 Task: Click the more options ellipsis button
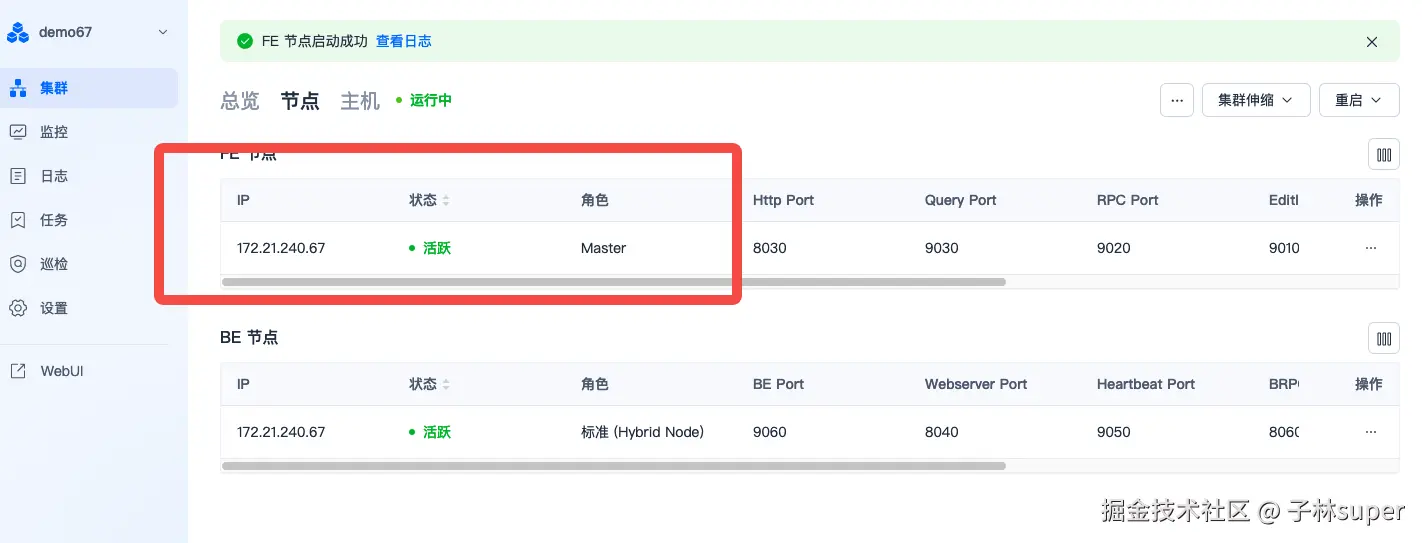tap(1177, 100)
